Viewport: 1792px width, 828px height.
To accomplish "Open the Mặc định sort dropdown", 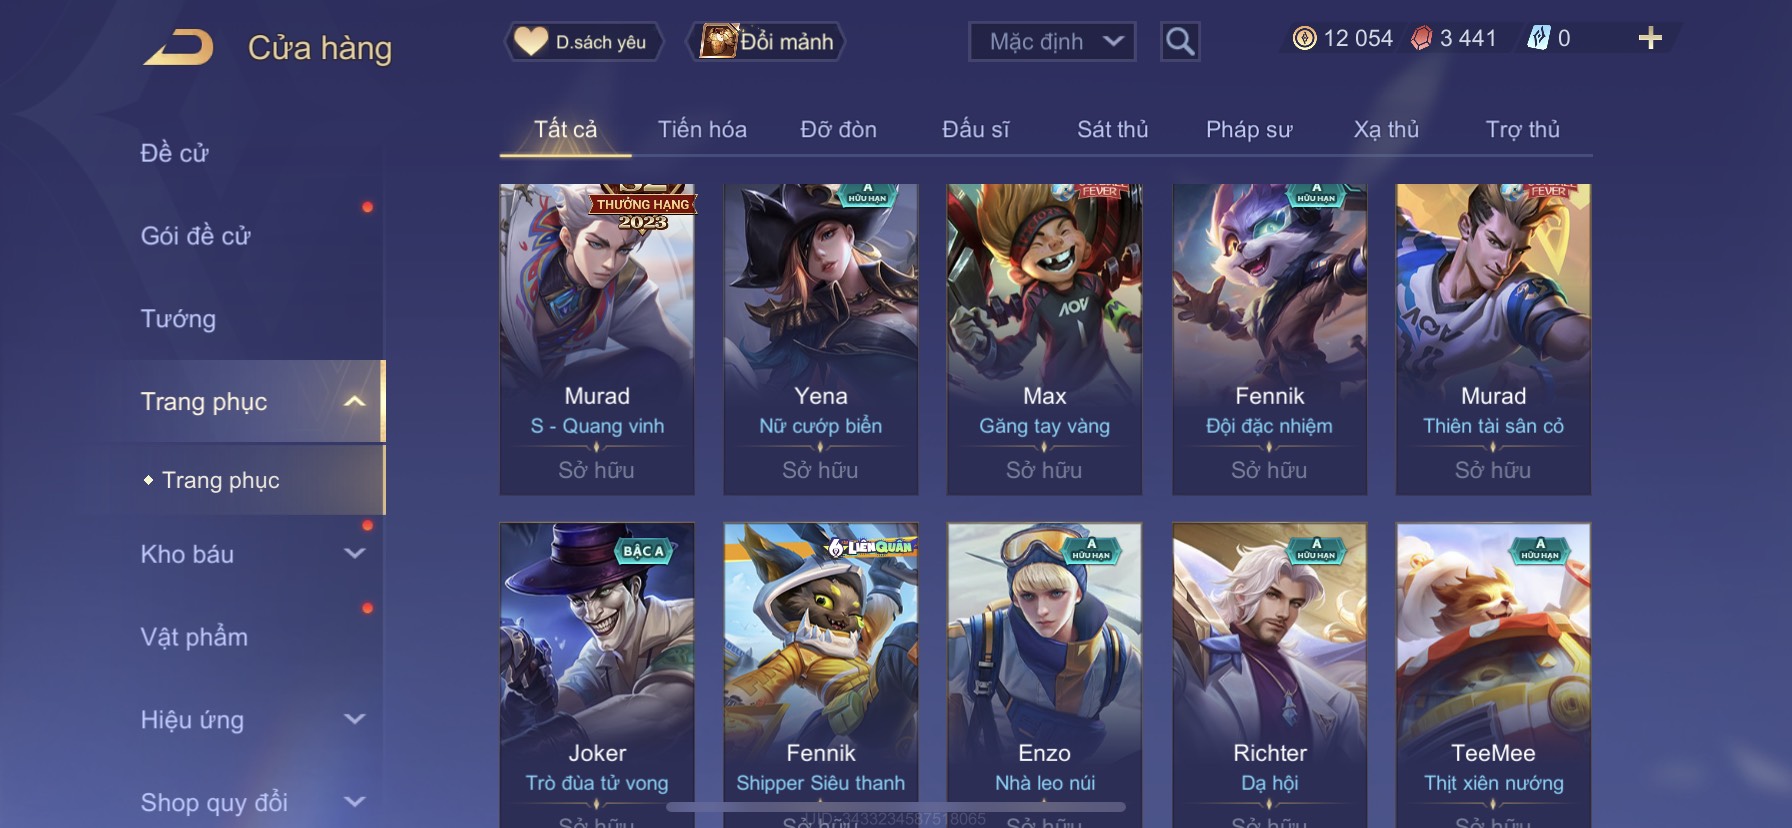I will coord(1052,42).
